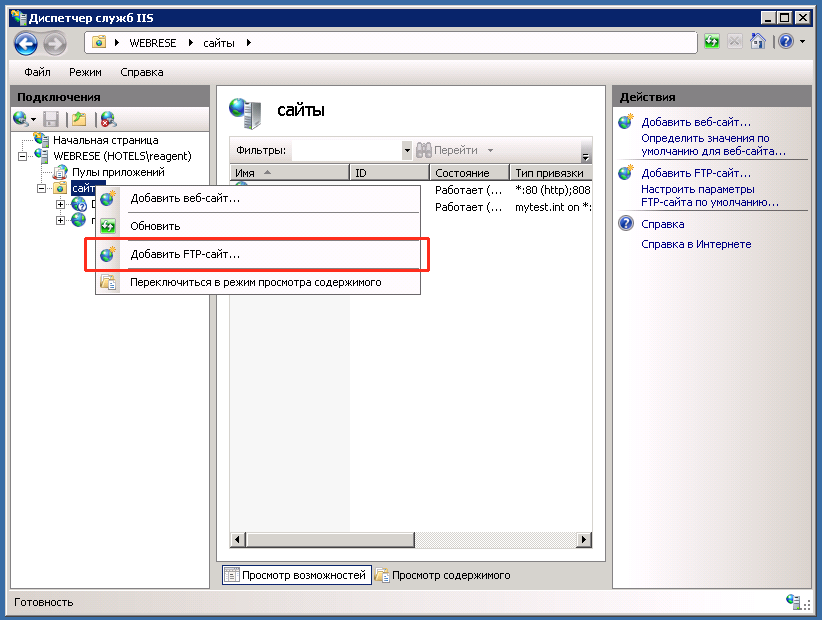The image size is (822, 620).
Task: Click Добавить FTP-сайт… in Действия pane
Action: point(696,173)
